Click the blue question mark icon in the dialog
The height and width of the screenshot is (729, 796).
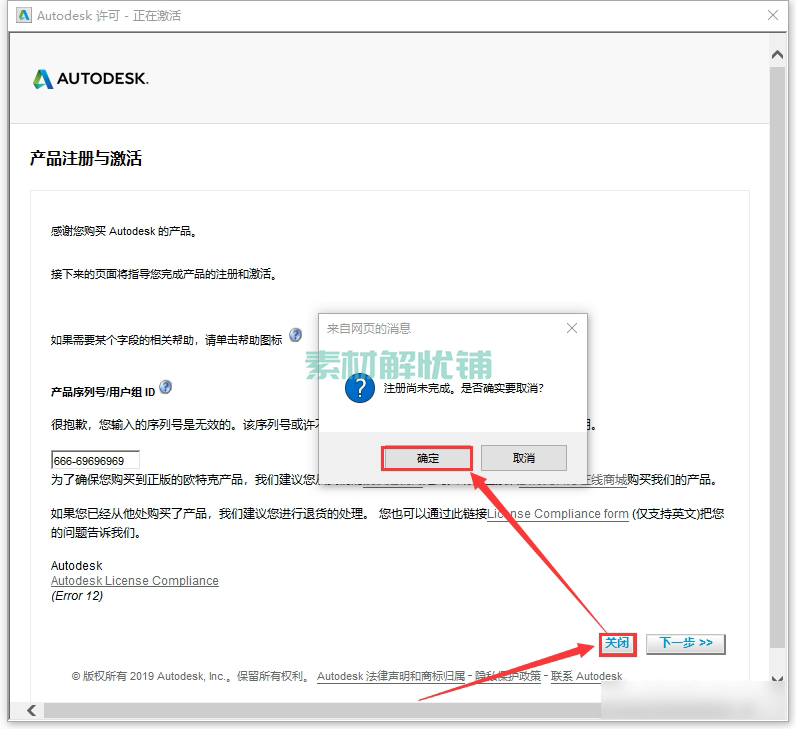pos(360,388)
